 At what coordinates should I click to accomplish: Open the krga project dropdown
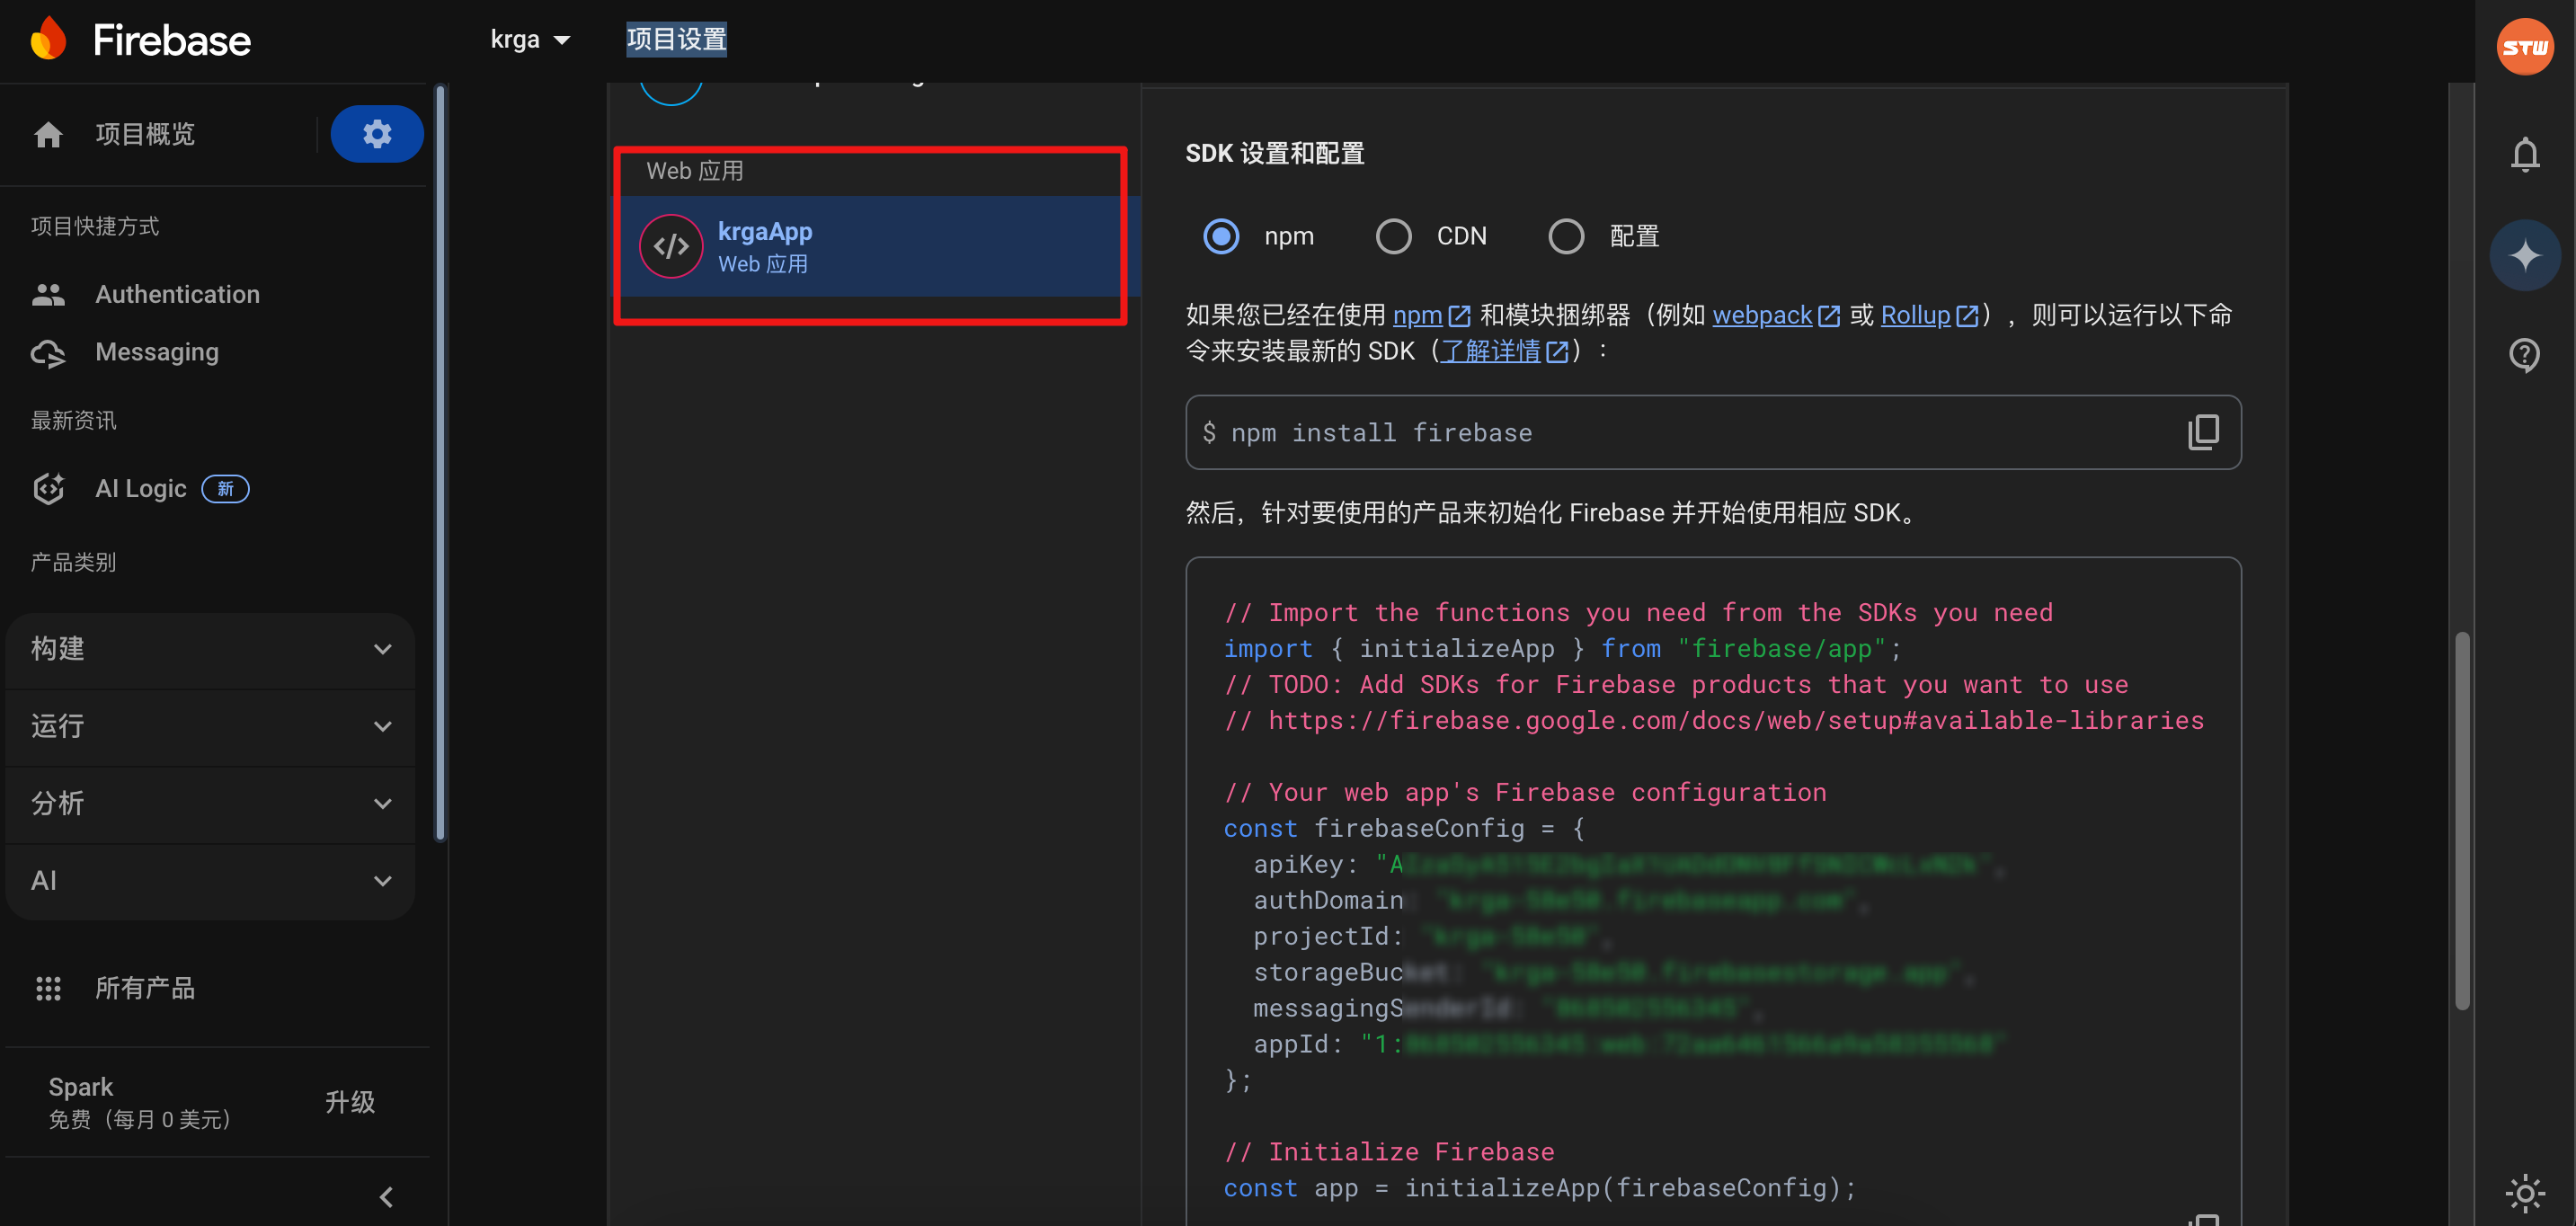pyautogui.click(x=529, y=39)
